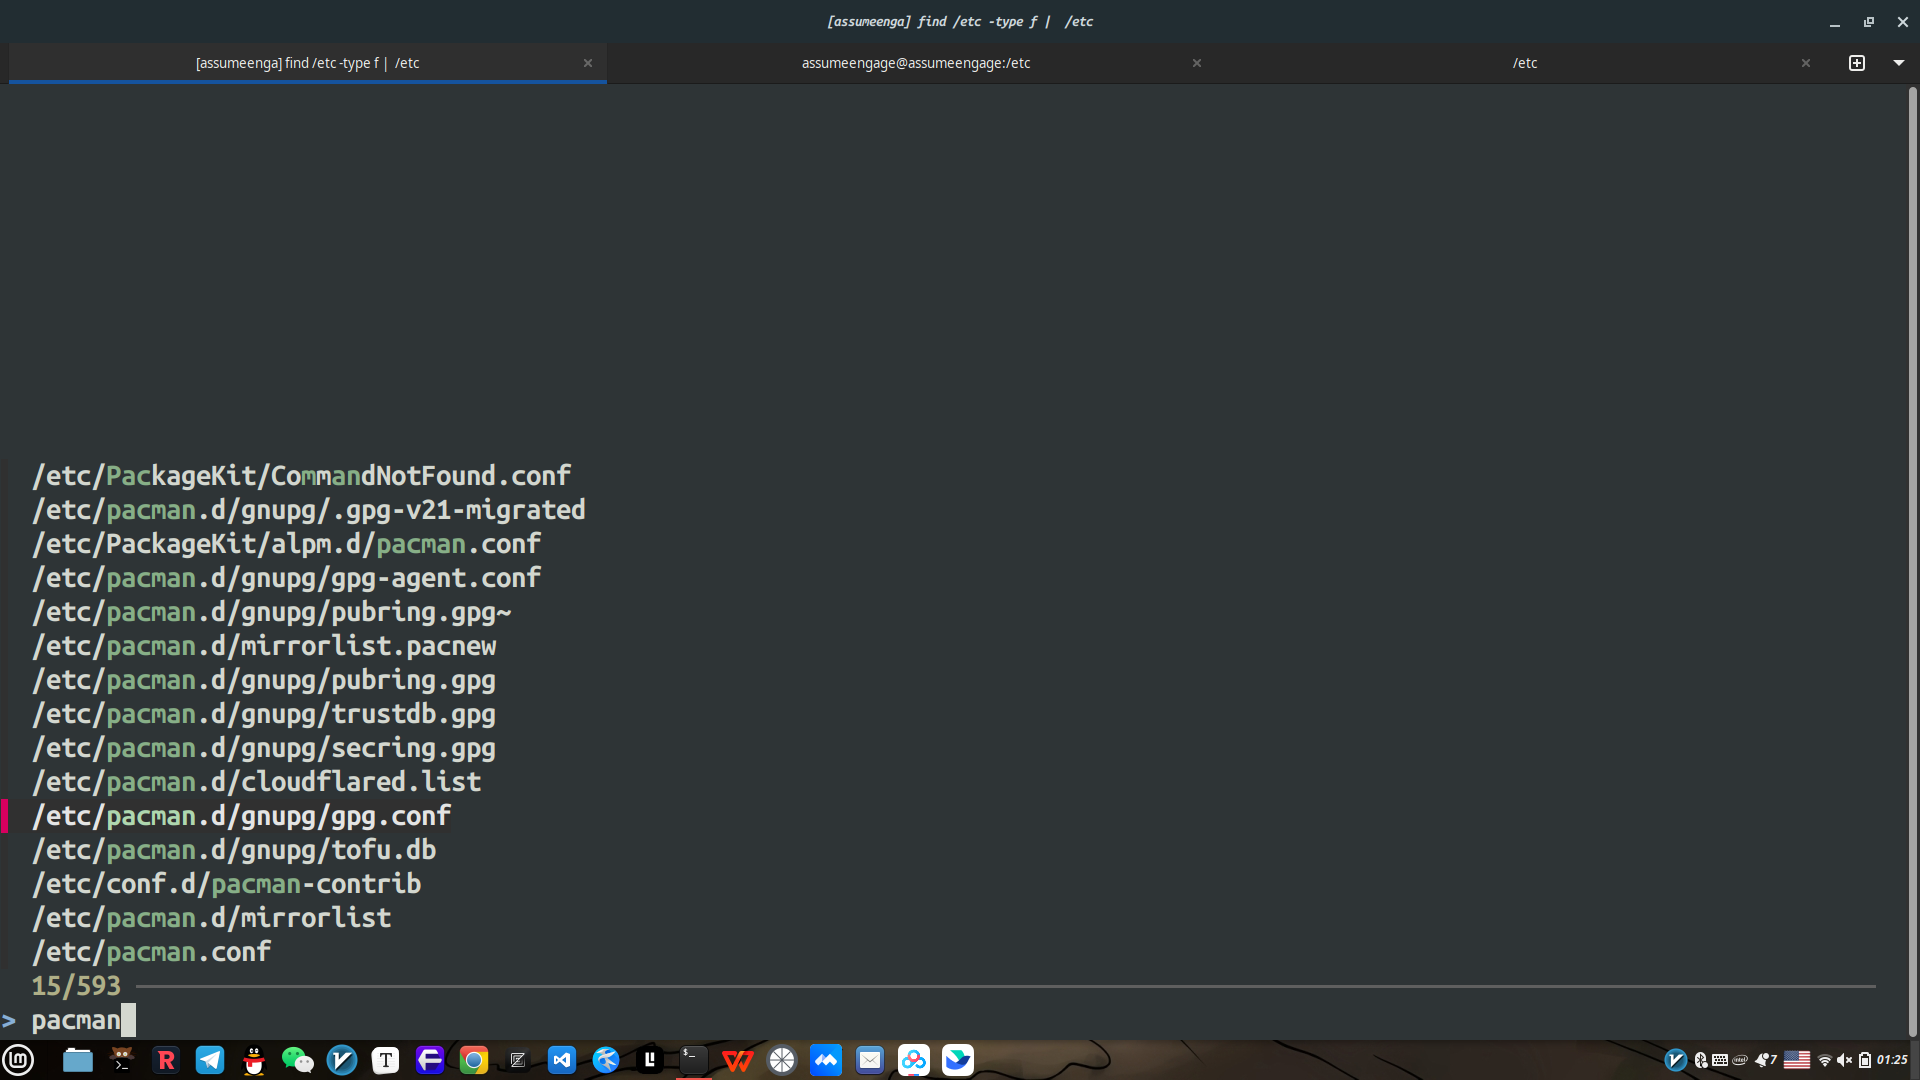This screenshot has width=1920, height=1080.
Task: Open the file manager folder icon
Action: [78, 1060]
